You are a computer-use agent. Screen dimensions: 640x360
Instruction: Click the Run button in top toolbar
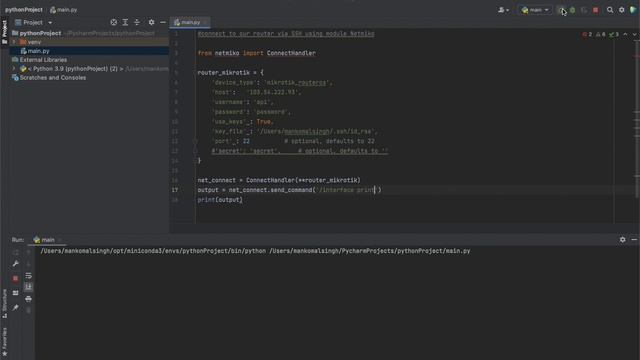(x=561, y=10)
